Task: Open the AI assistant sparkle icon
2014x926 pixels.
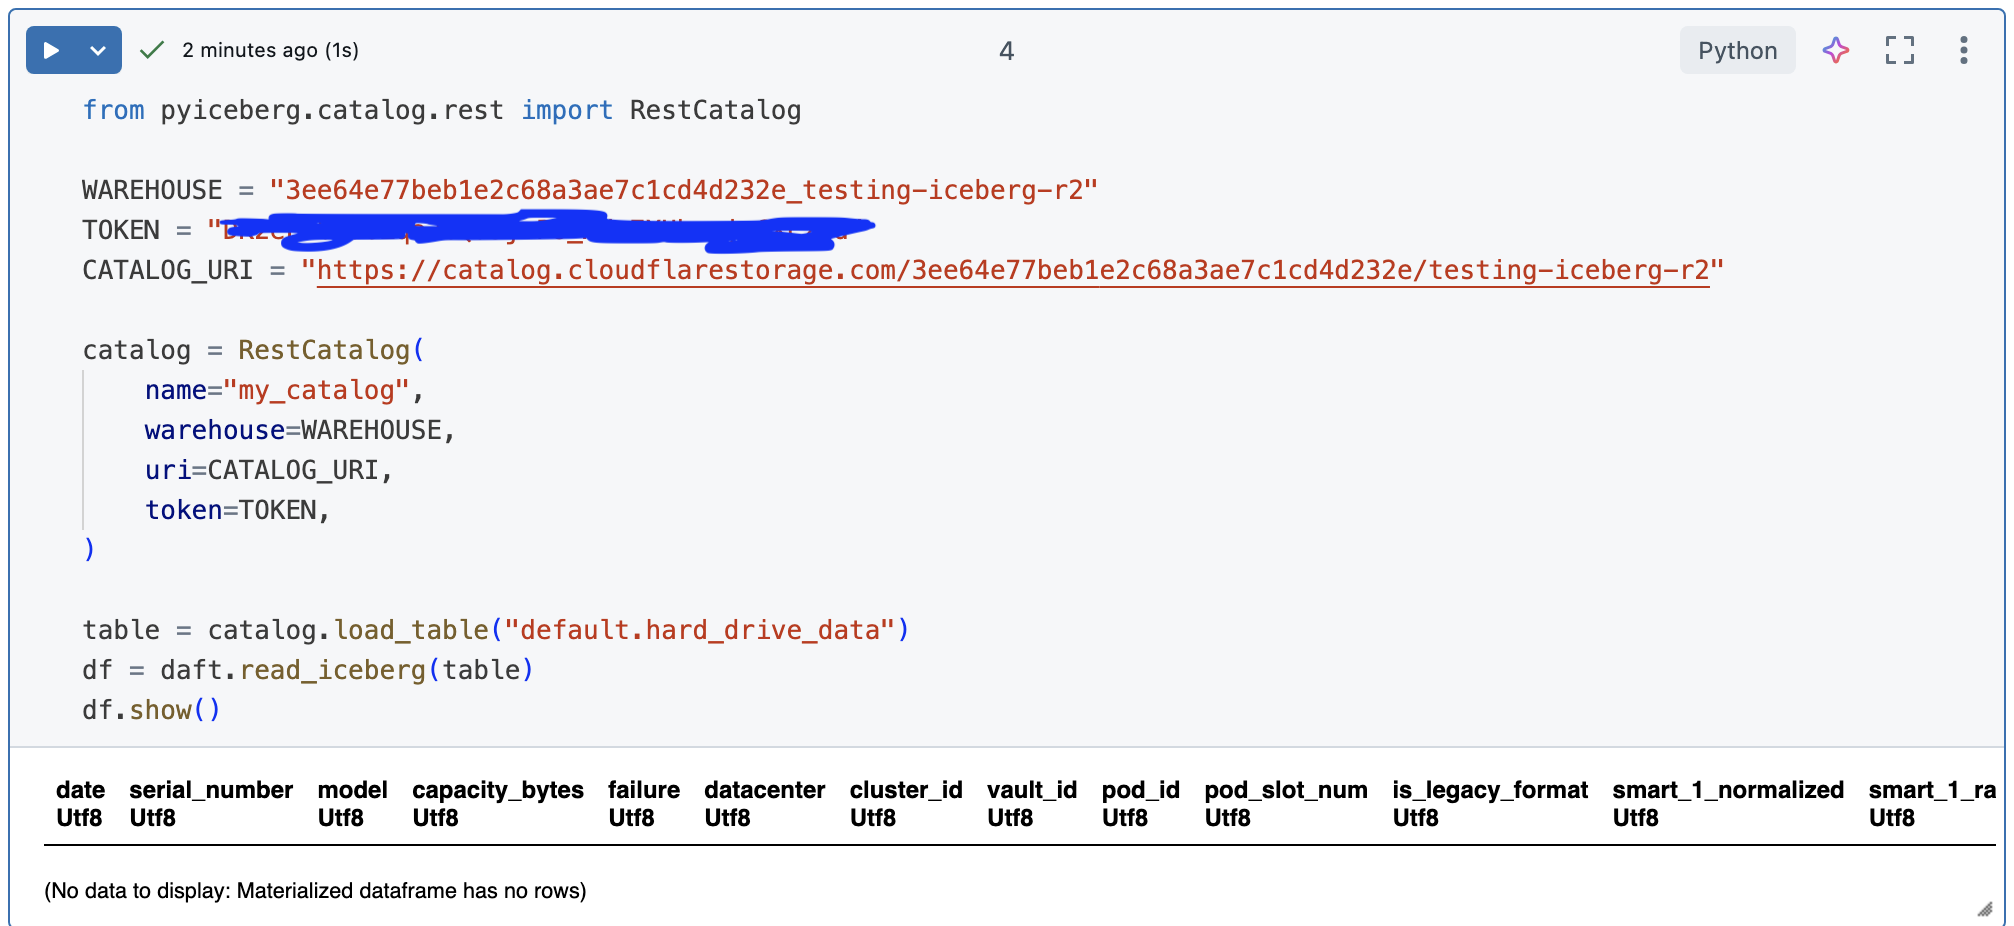Action: coord(1836,50)
